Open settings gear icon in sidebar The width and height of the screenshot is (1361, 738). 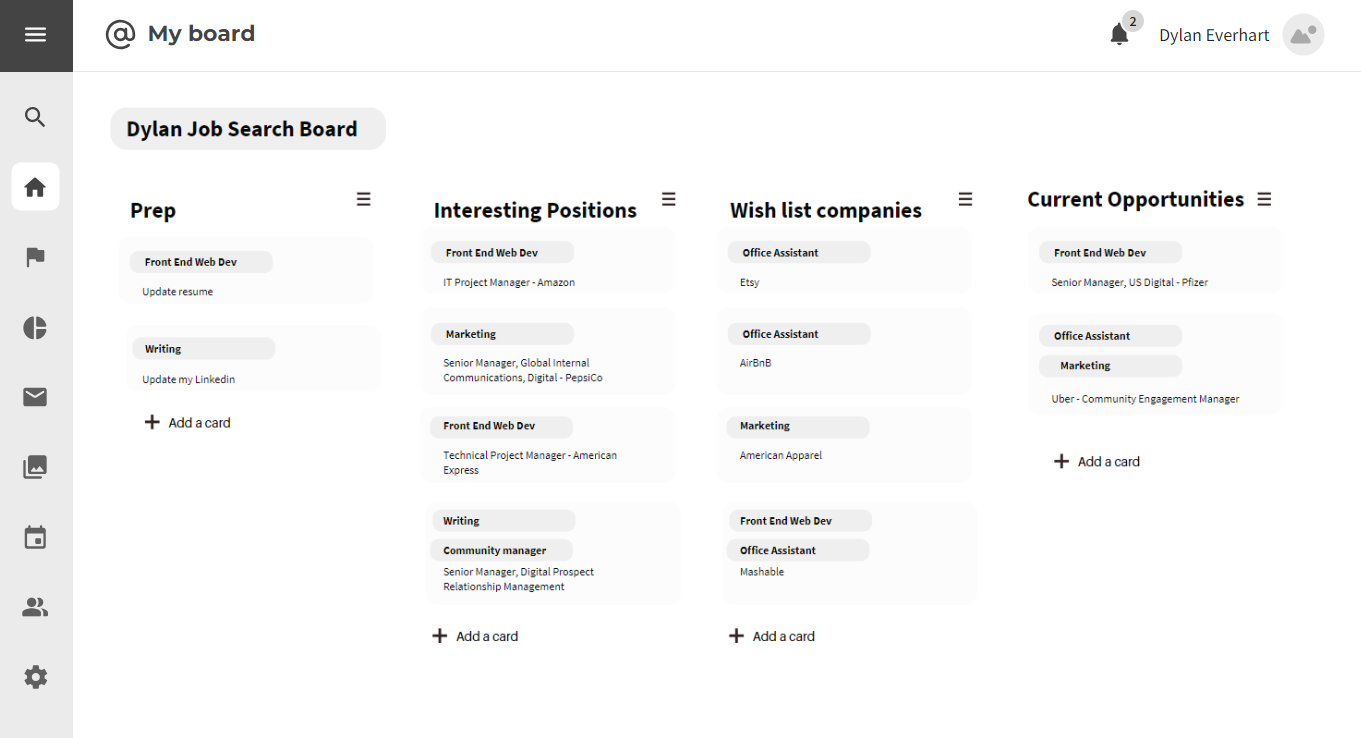pyautogui.click(x=35, y=677)
